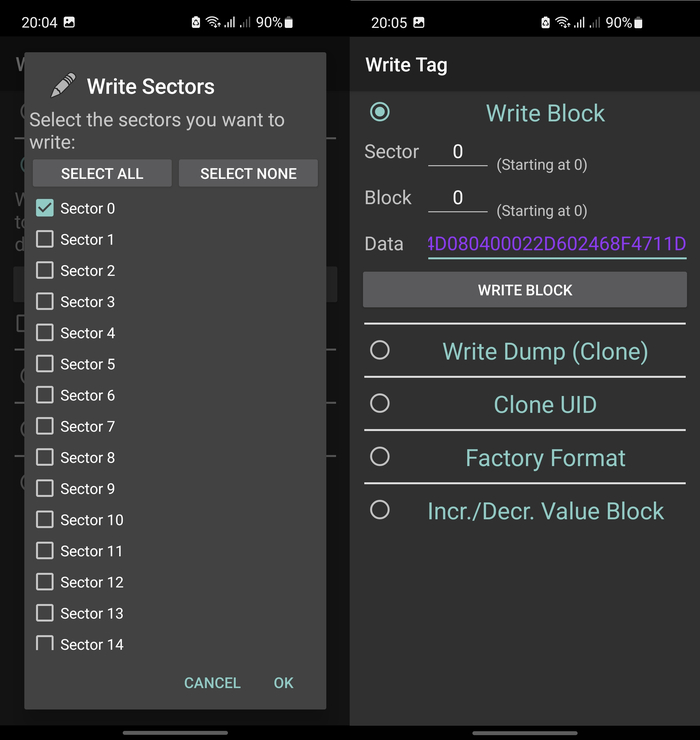The image size is (700, 740).
Task: Pick the Factory Format radio option
Action: coord(380,456)
